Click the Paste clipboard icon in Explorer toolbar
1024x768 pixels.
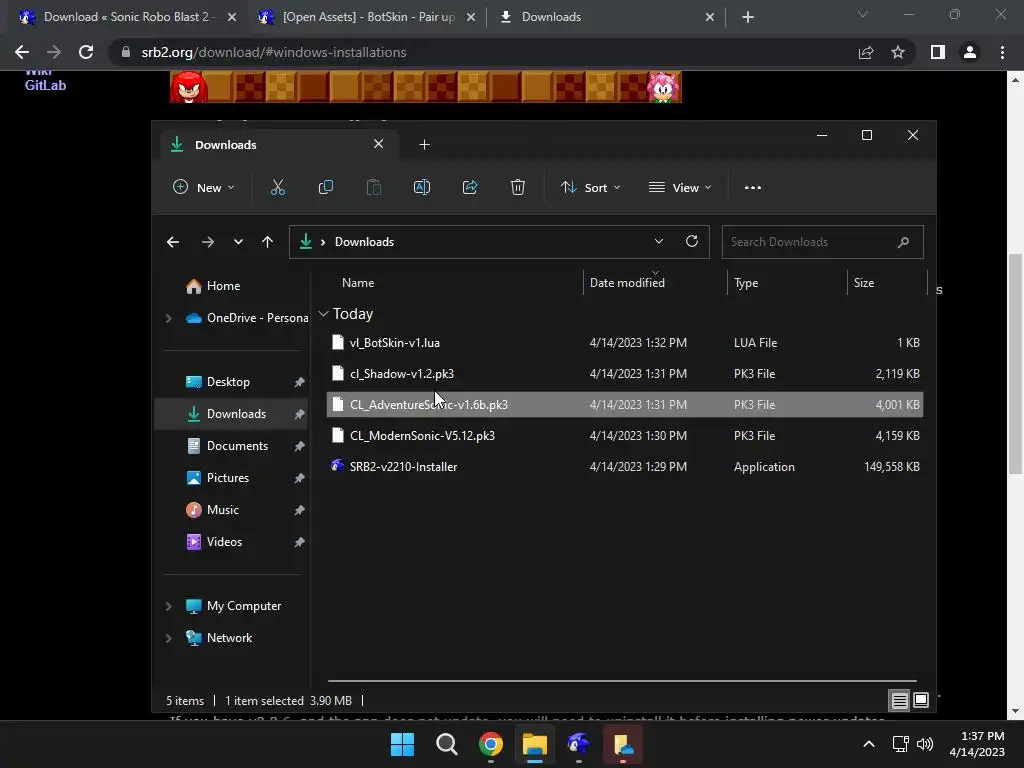(x=374, y=187)
